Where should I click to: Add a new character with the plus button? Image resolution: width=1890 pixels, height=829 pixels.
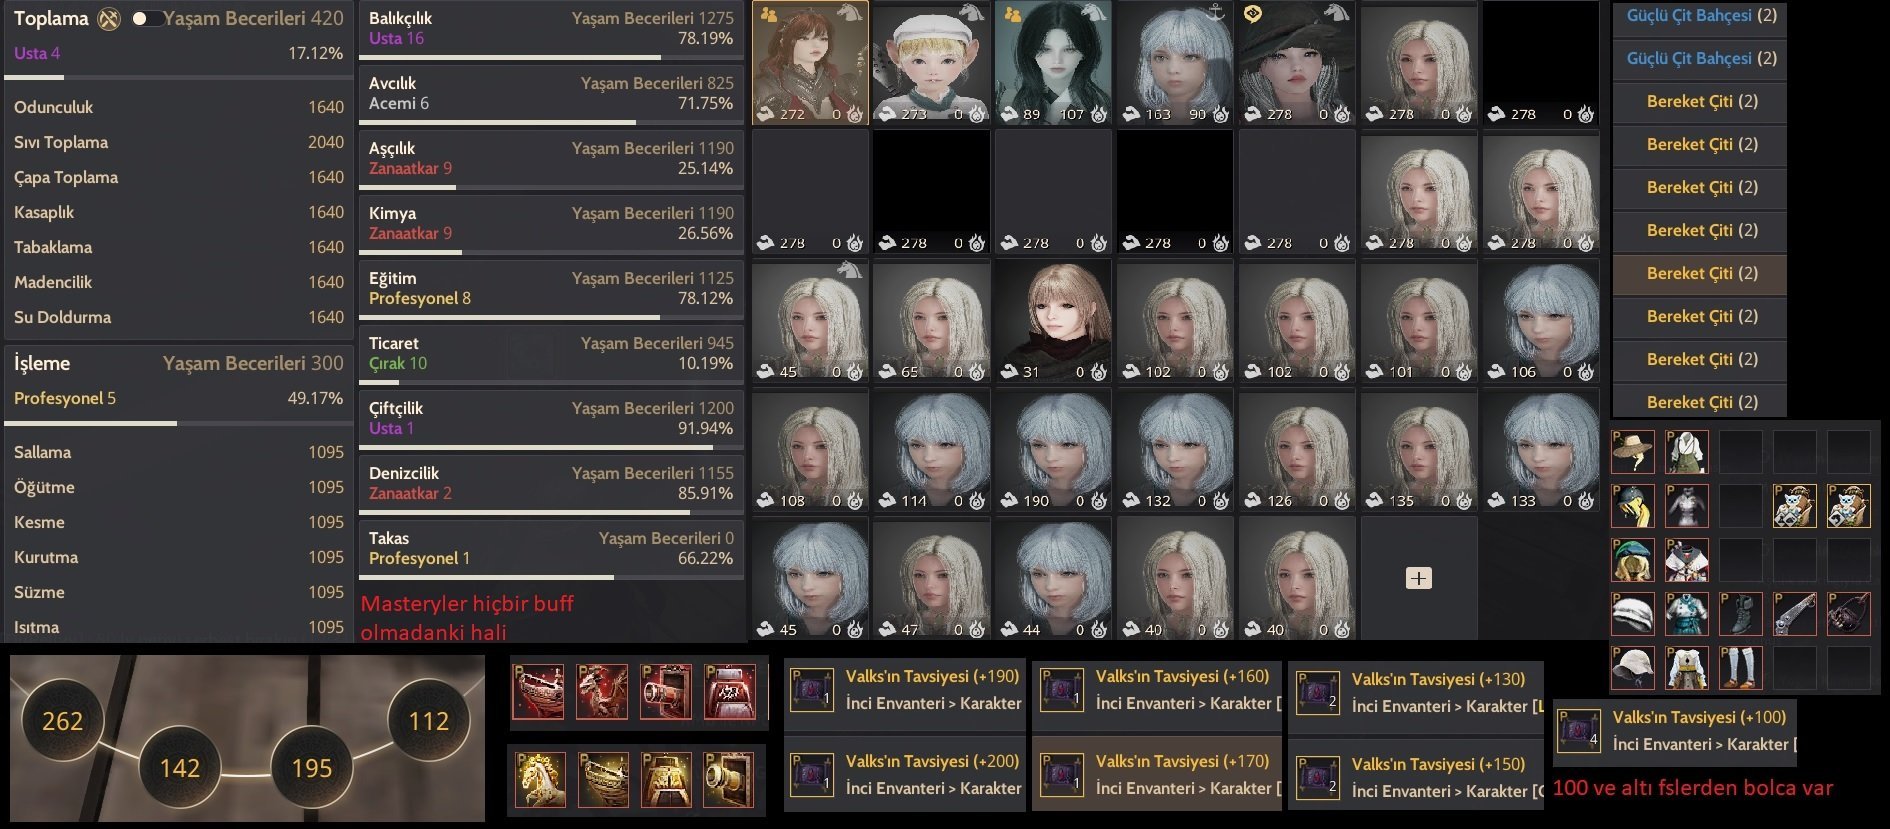[x=1418, y=578]
